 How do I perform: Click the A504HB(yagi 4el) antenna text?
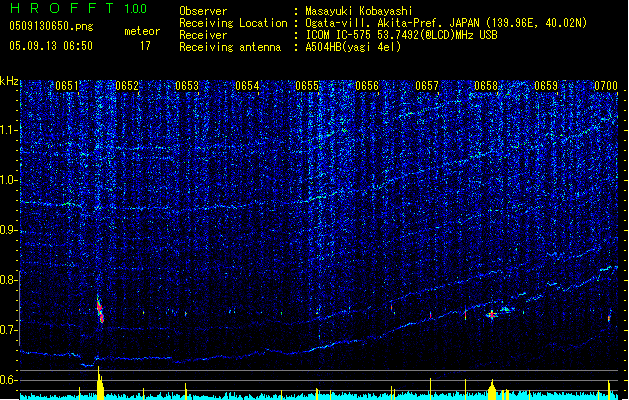(353, 47)
